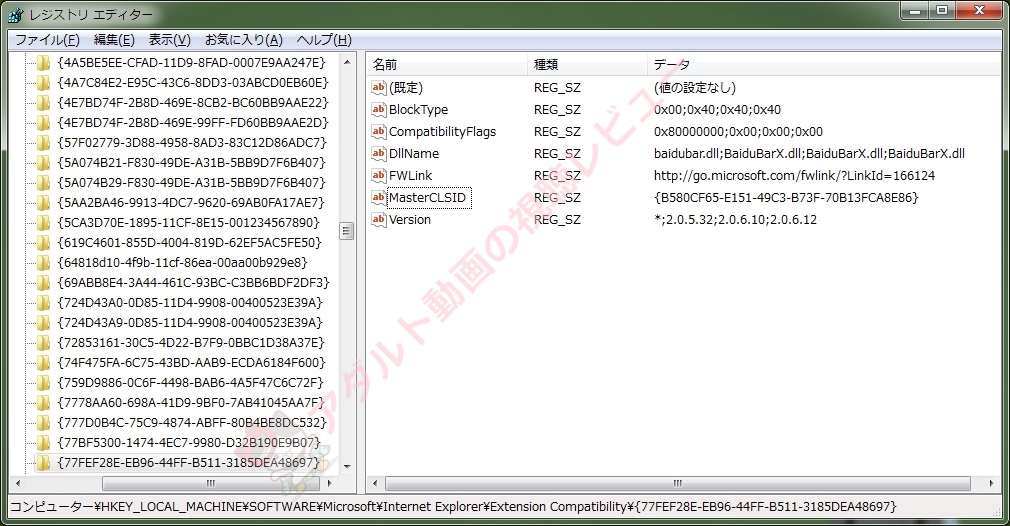Click the values pane scroll right arrow

click(x=991, y=483)
